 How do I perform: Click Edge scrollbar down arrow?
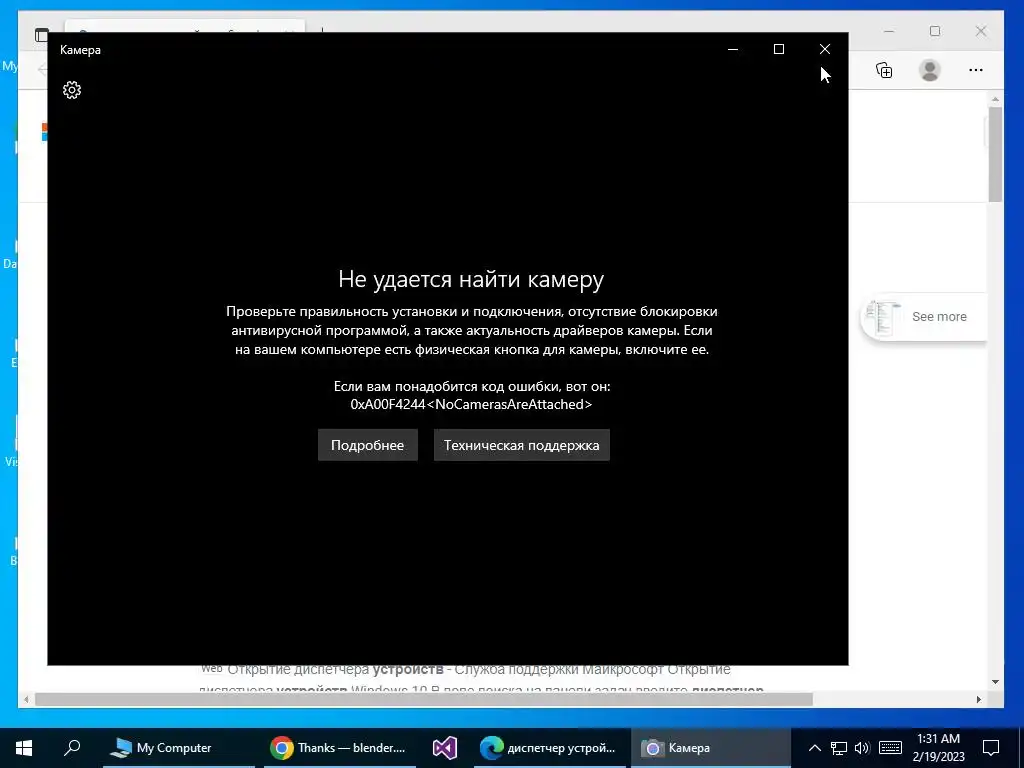pyautogui.click(x=995, y=682)
